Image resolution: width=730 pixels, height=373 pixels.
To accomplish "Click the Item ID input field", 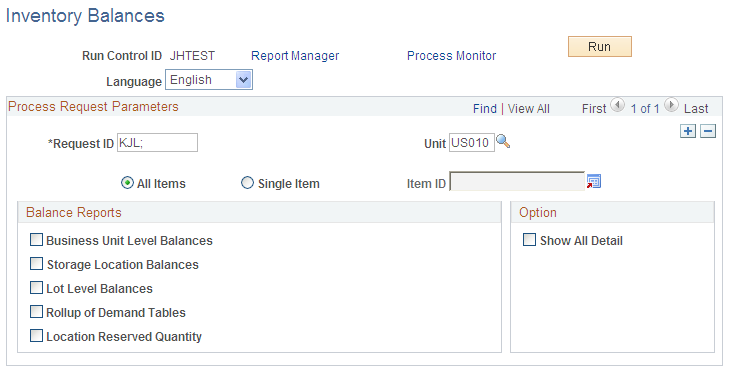I will pyautogui.click(x=517, y=181).
